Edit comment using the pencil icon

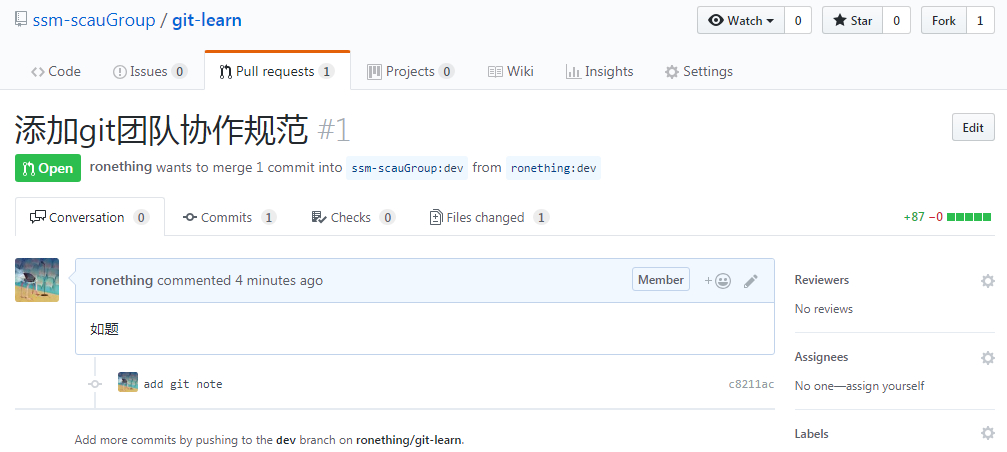751,281
